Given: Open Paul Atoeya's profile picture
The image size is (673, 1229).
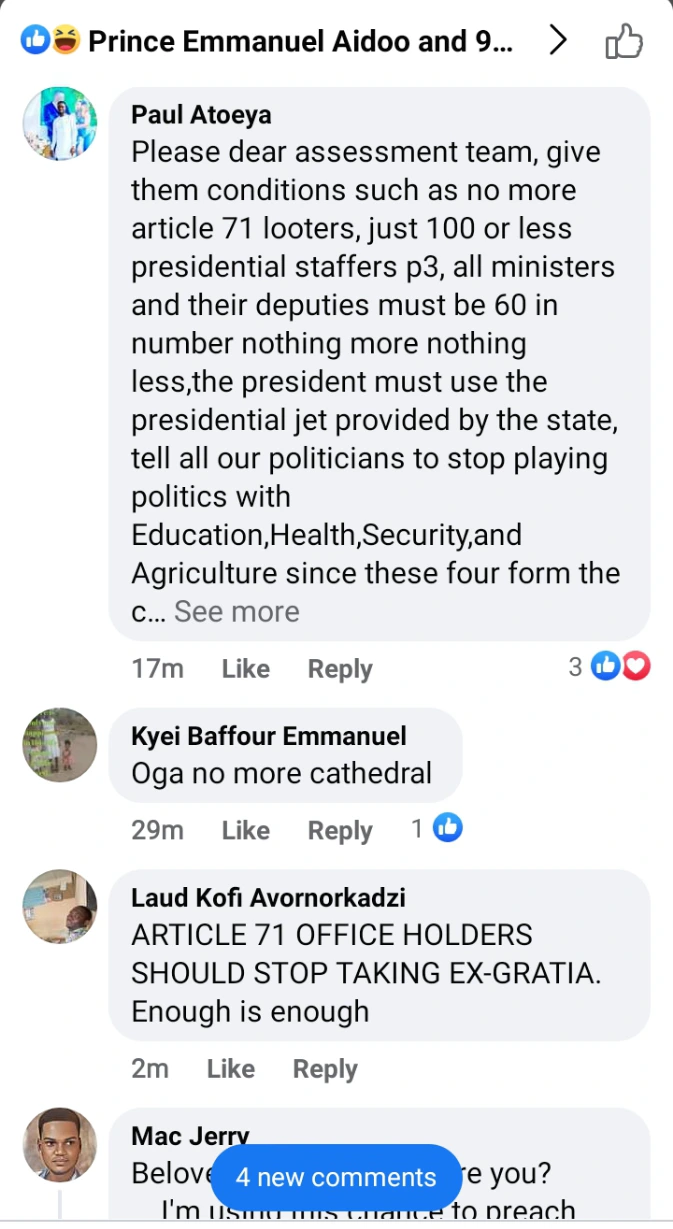Looking at the screenshot, I should (x=60, y=123).
